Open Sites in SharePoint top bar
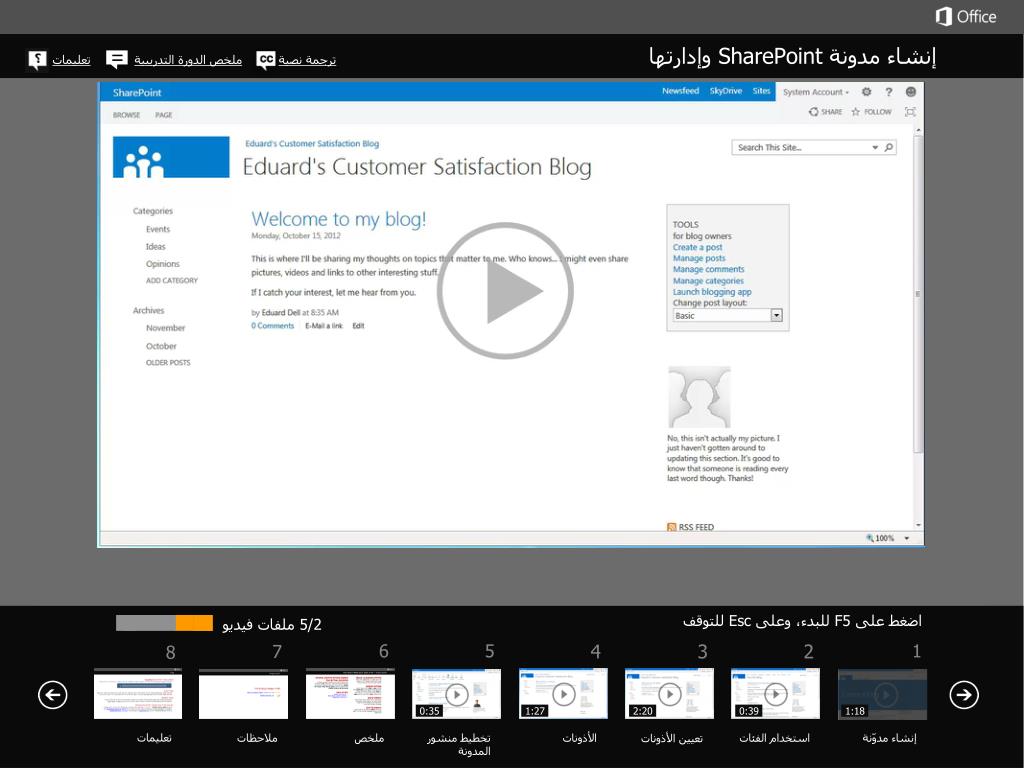 [761, 91]
